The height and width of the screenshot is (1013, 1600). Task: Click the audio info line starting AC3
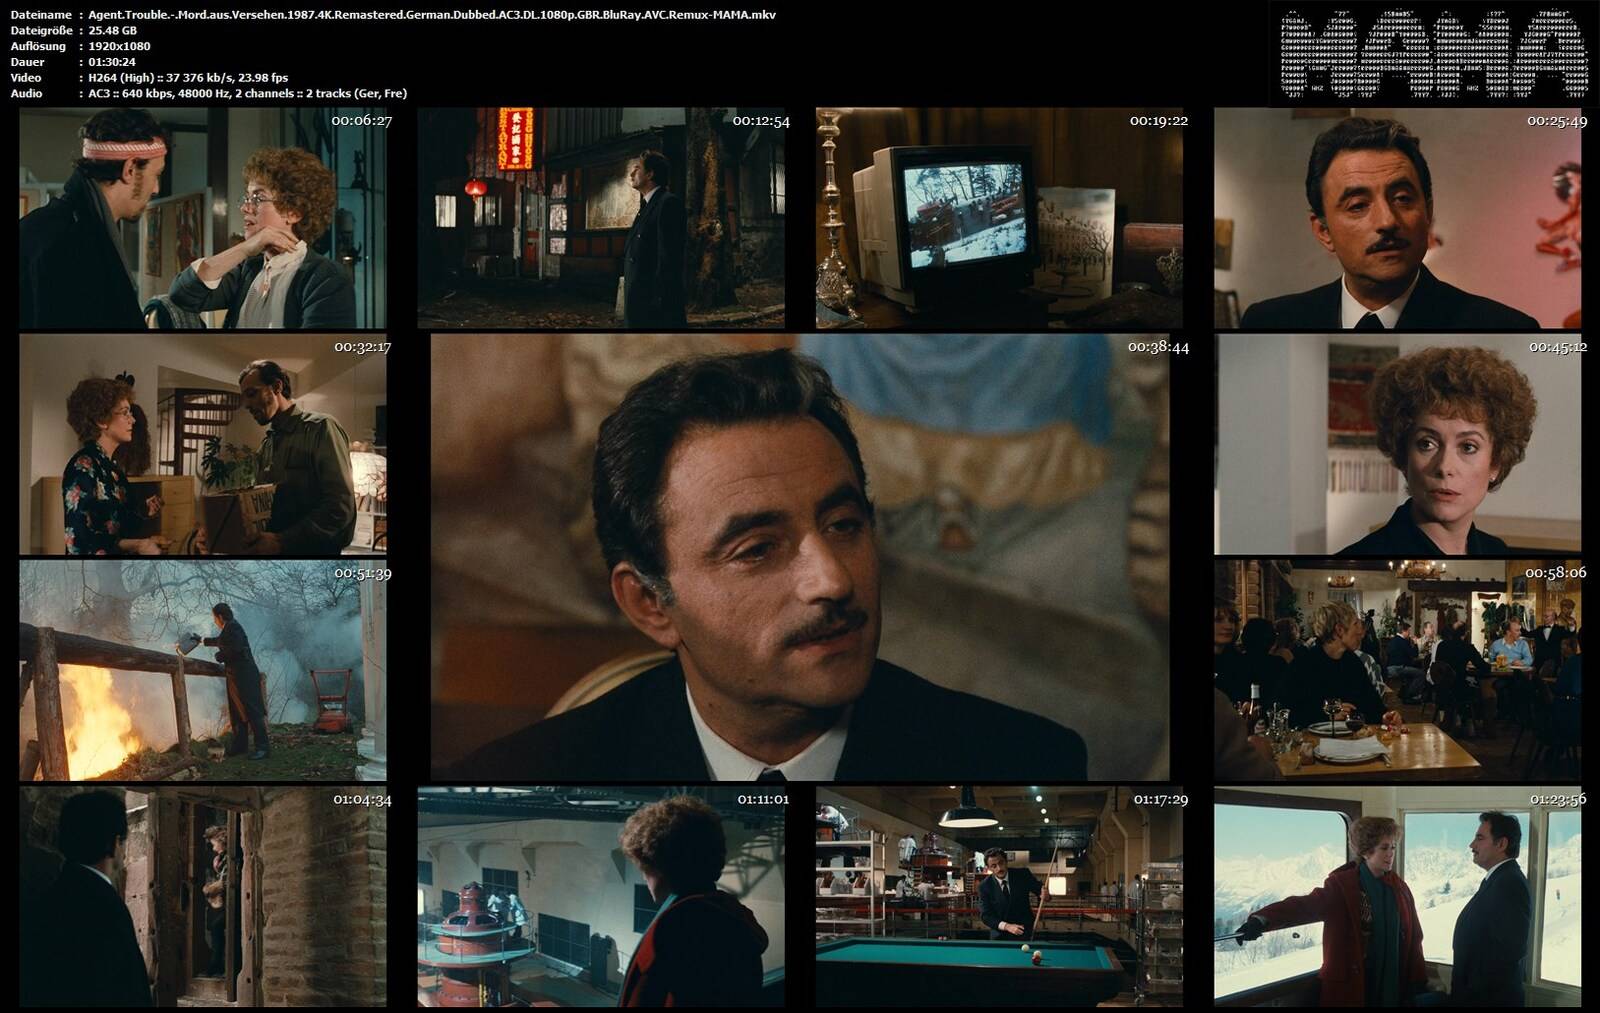pyautogui.click(x=247, y=93)
